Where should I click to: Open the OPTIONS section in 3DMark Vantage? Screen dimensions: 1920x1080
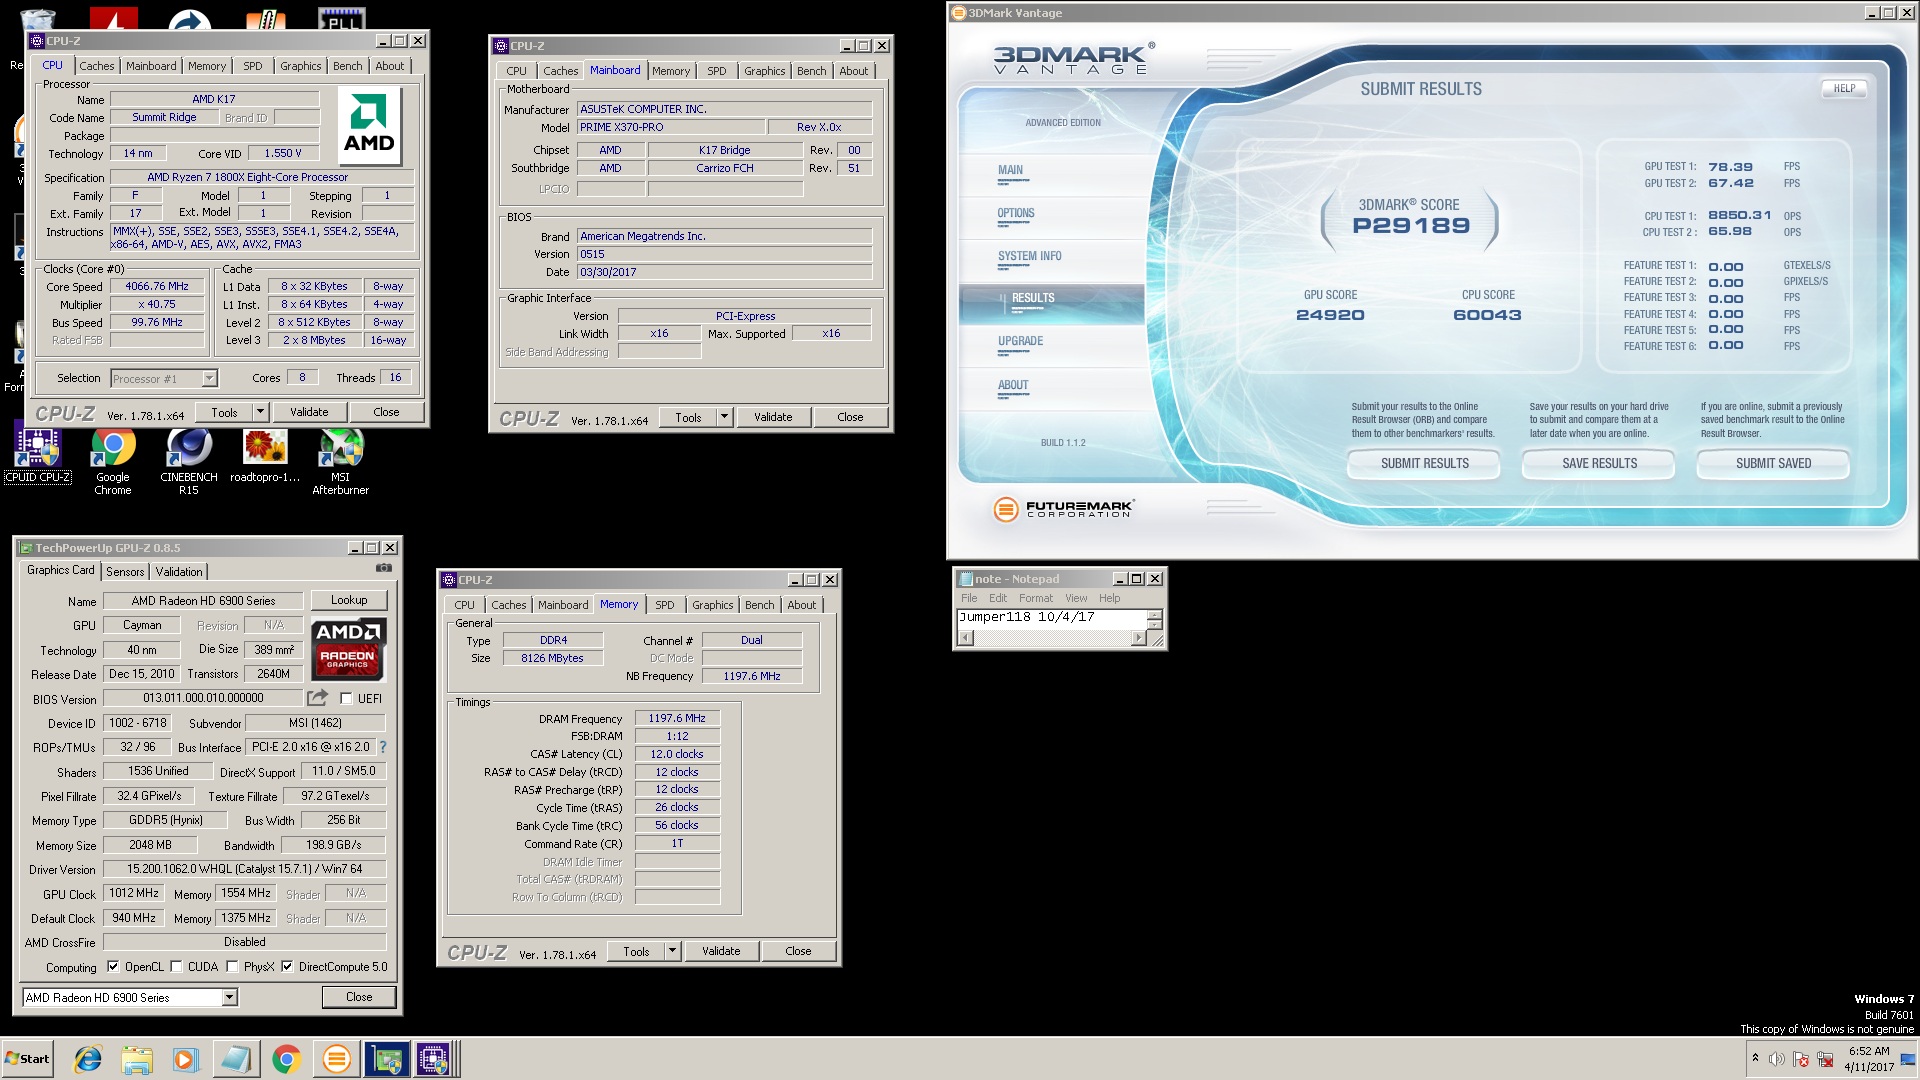click(x=1016, y=214)
